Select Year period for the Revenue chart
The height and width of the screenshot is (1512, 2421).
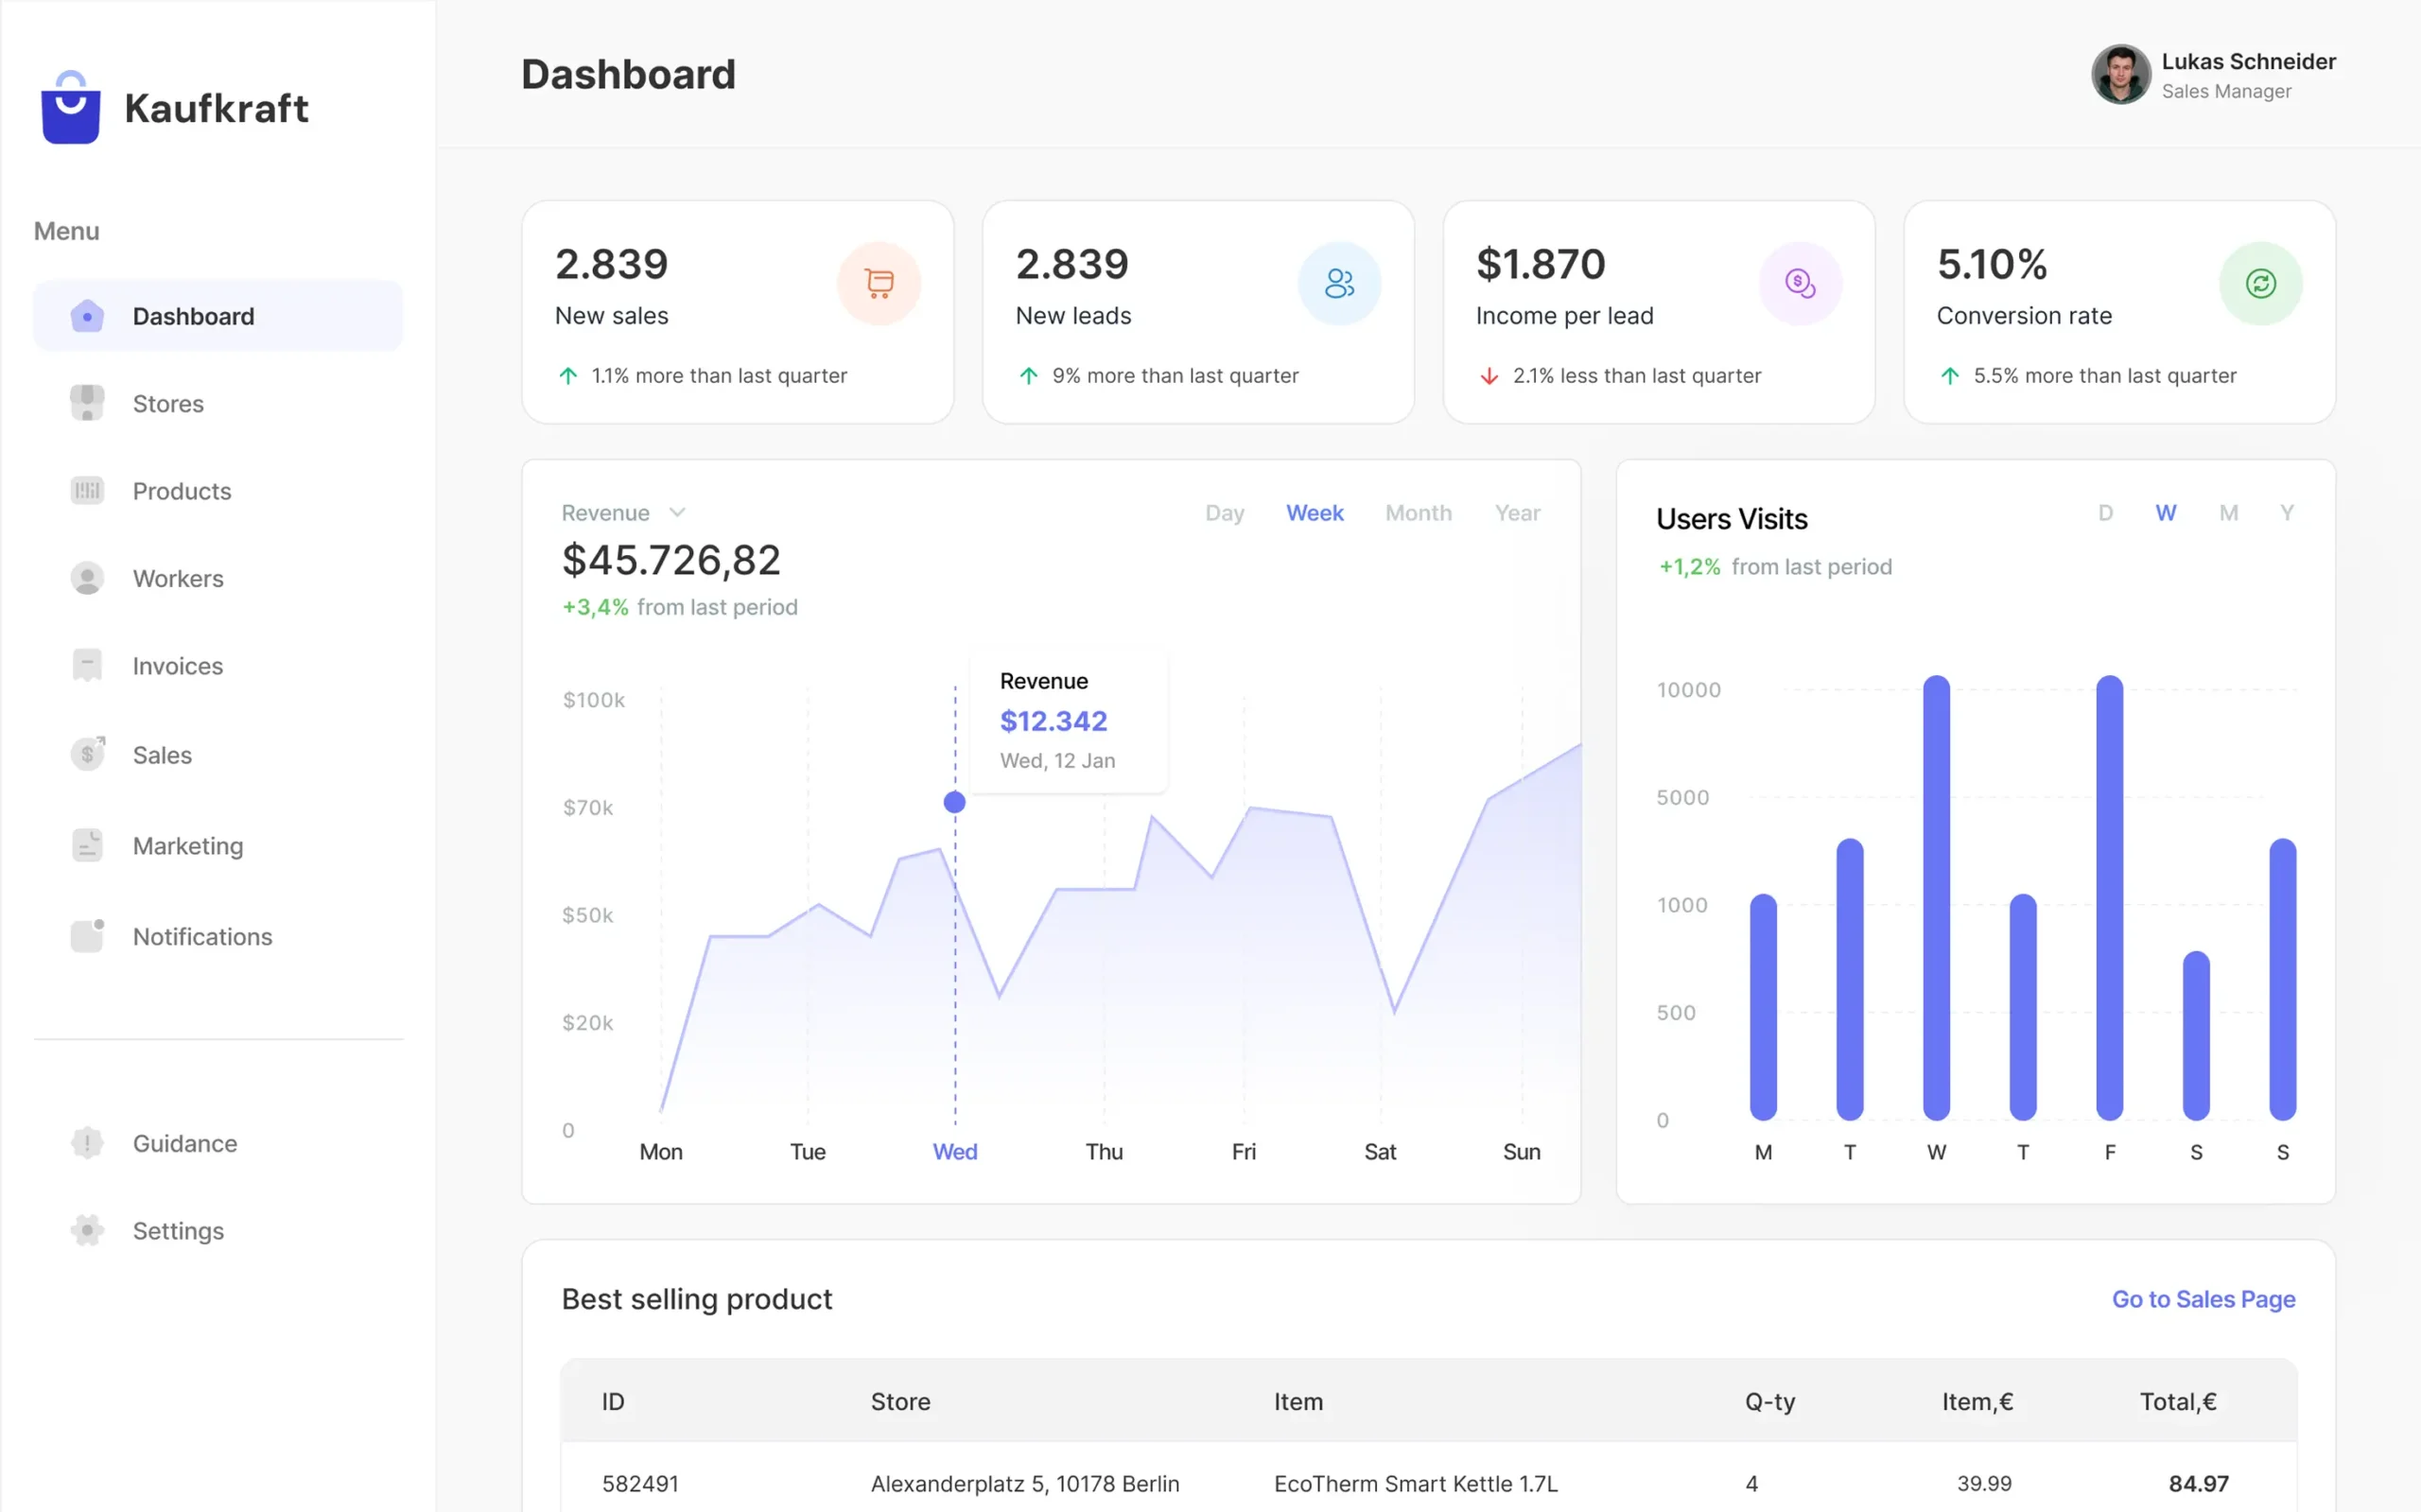pyautogui.click(x=1517, y=512)
